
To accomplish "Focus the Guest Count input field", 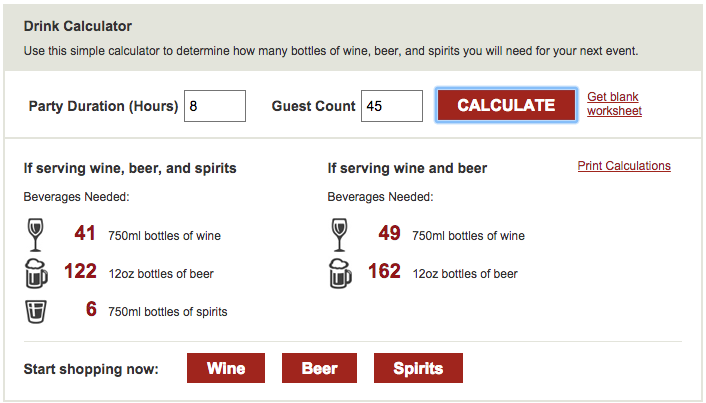I will pyautogui.click(x=392, y=106).
